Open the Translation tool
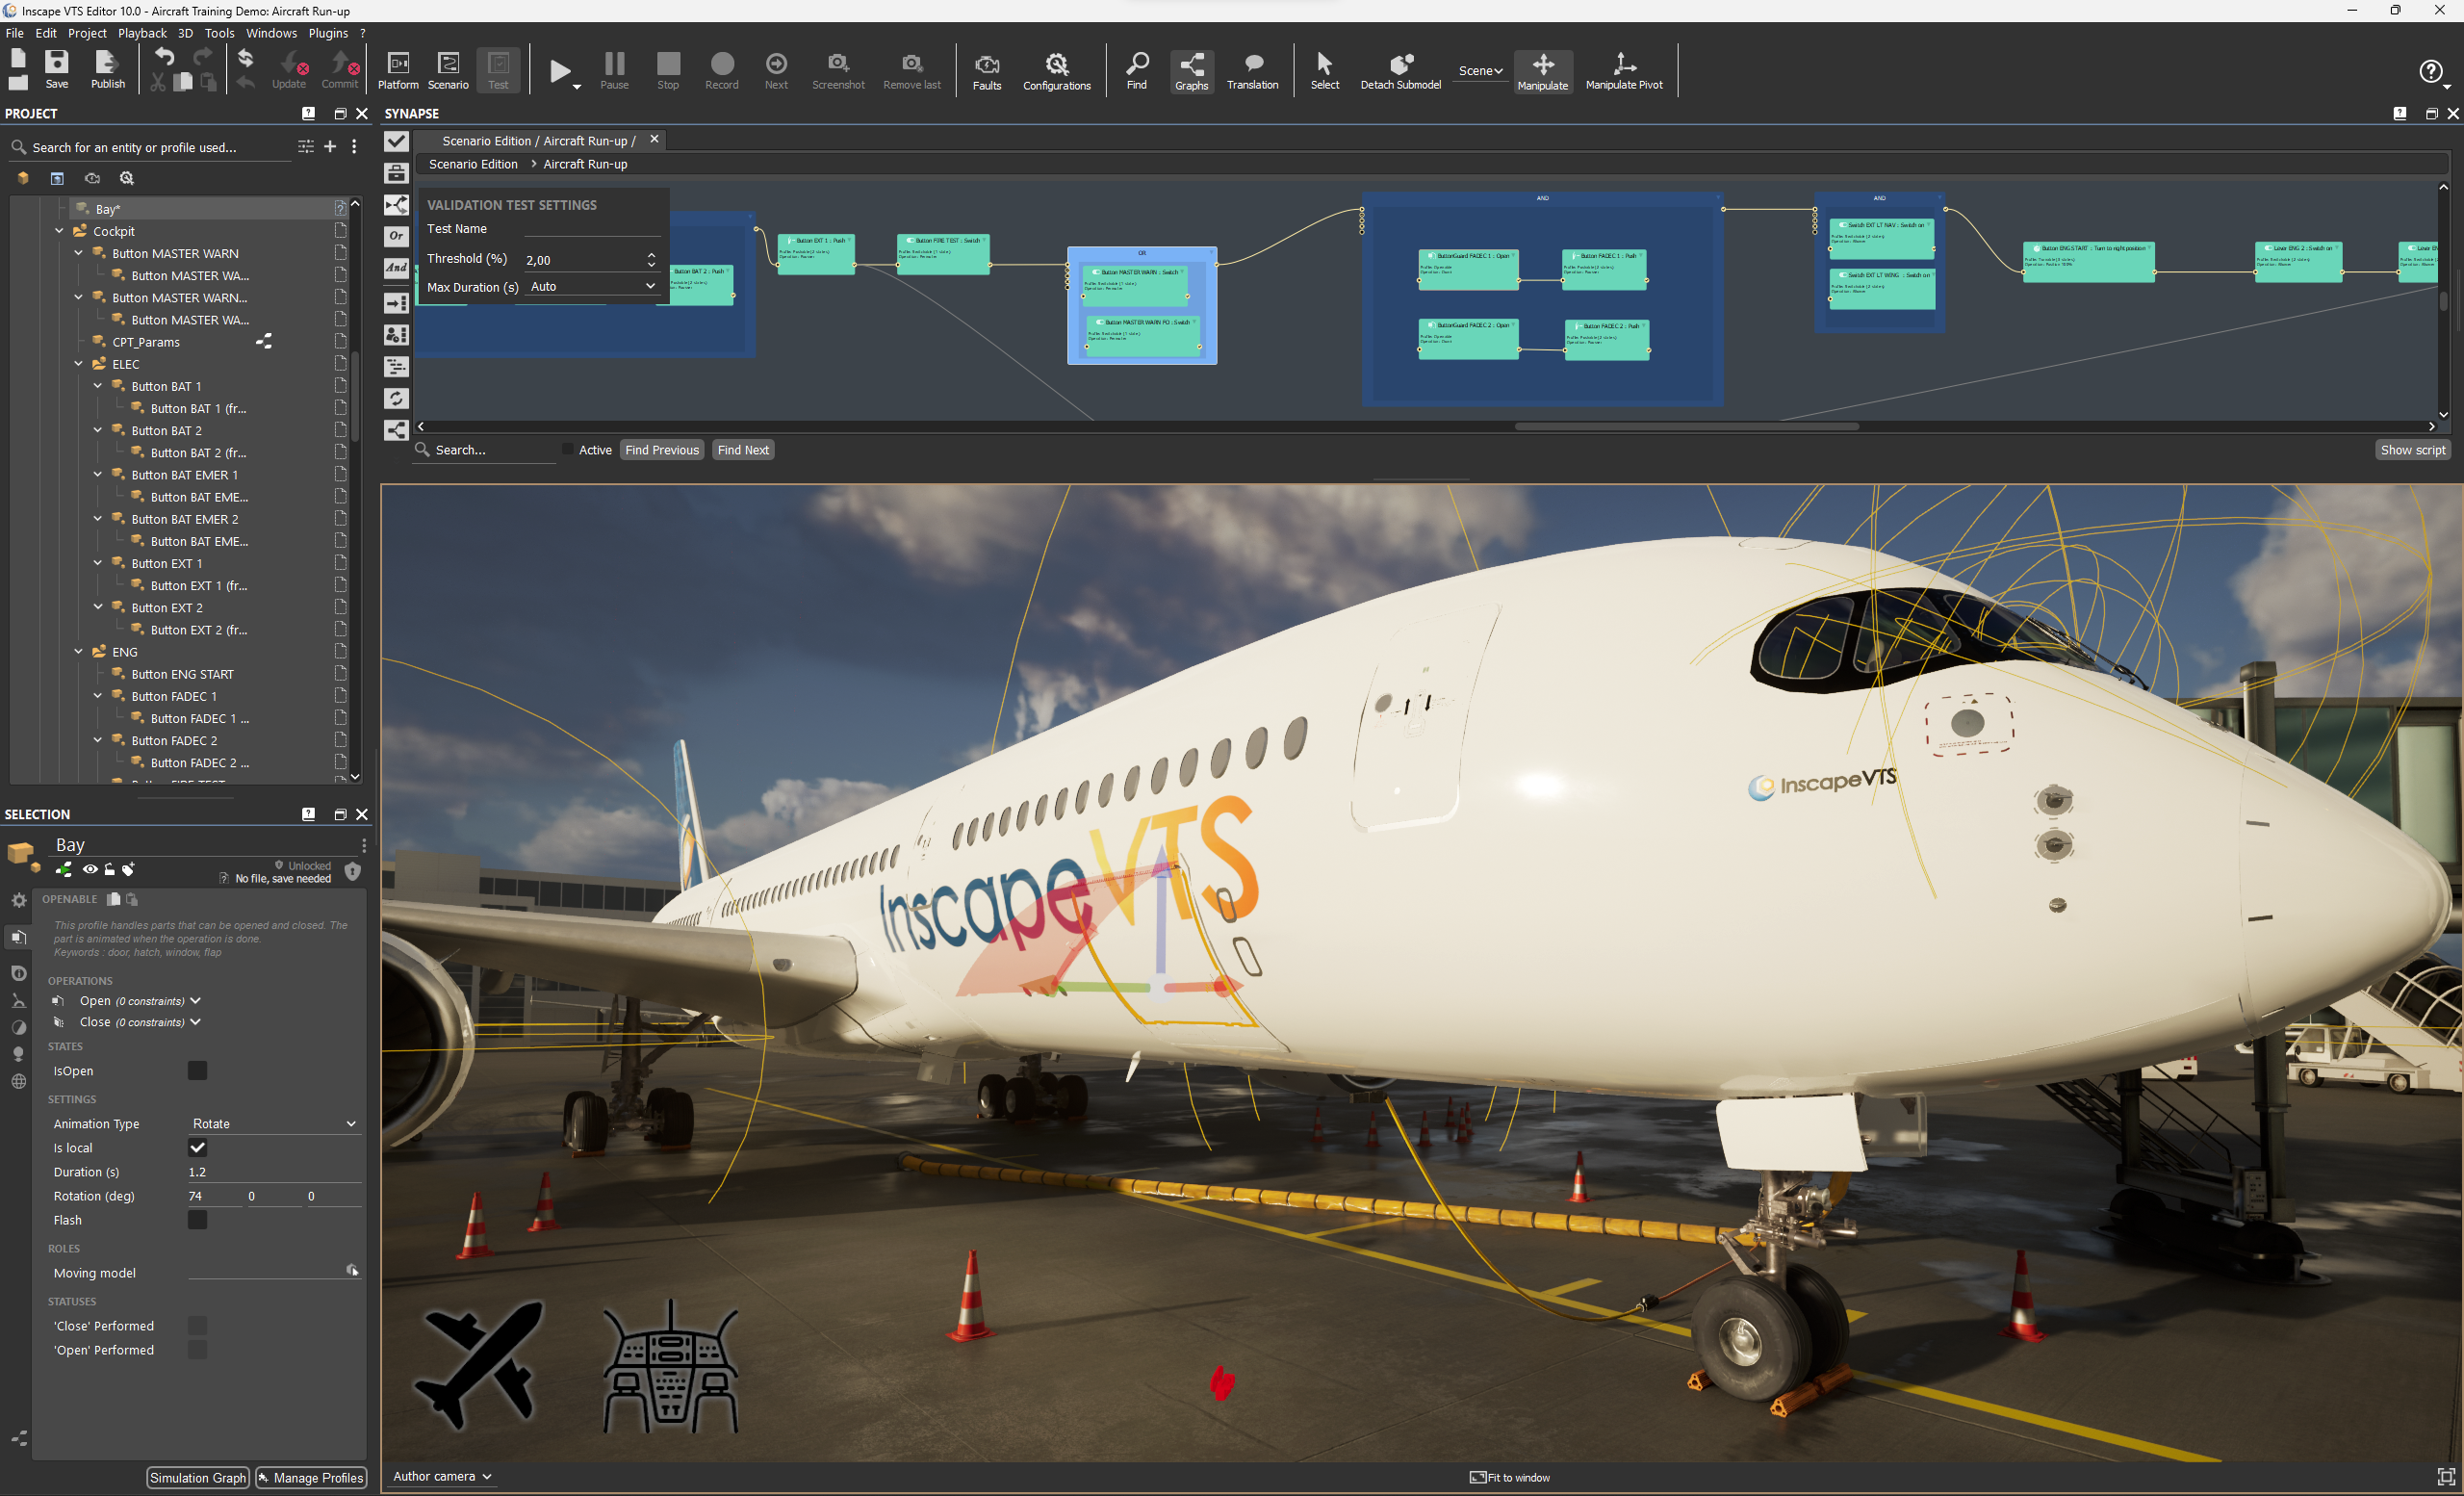The width and height of the screenshot is (2464, 1496). [1252, 70]
